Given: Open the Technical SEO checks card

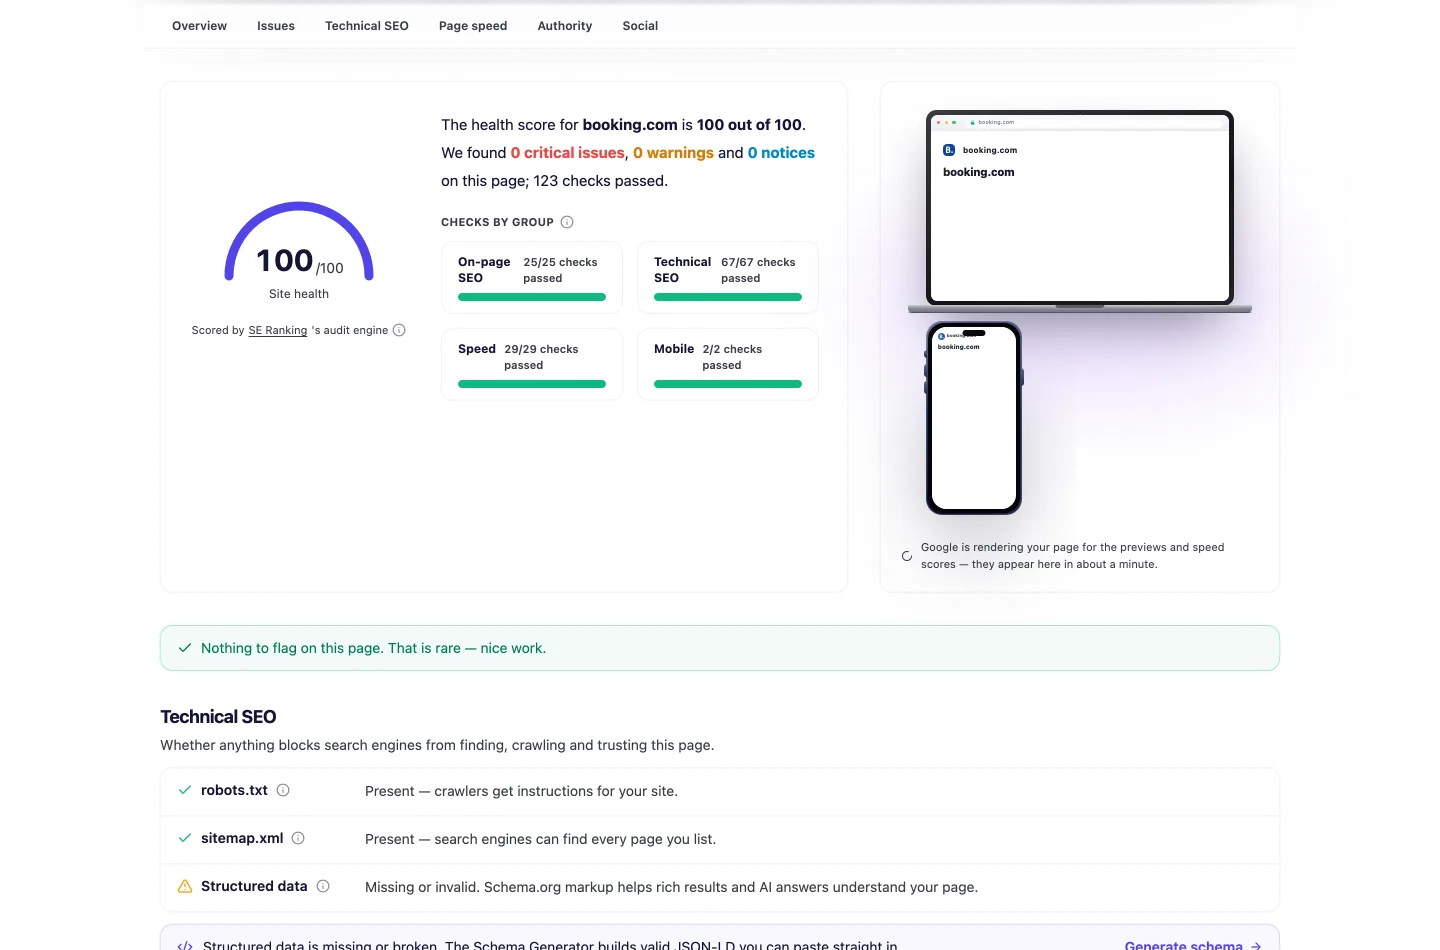Looking at the screenshot, I should tap(728, 277).
